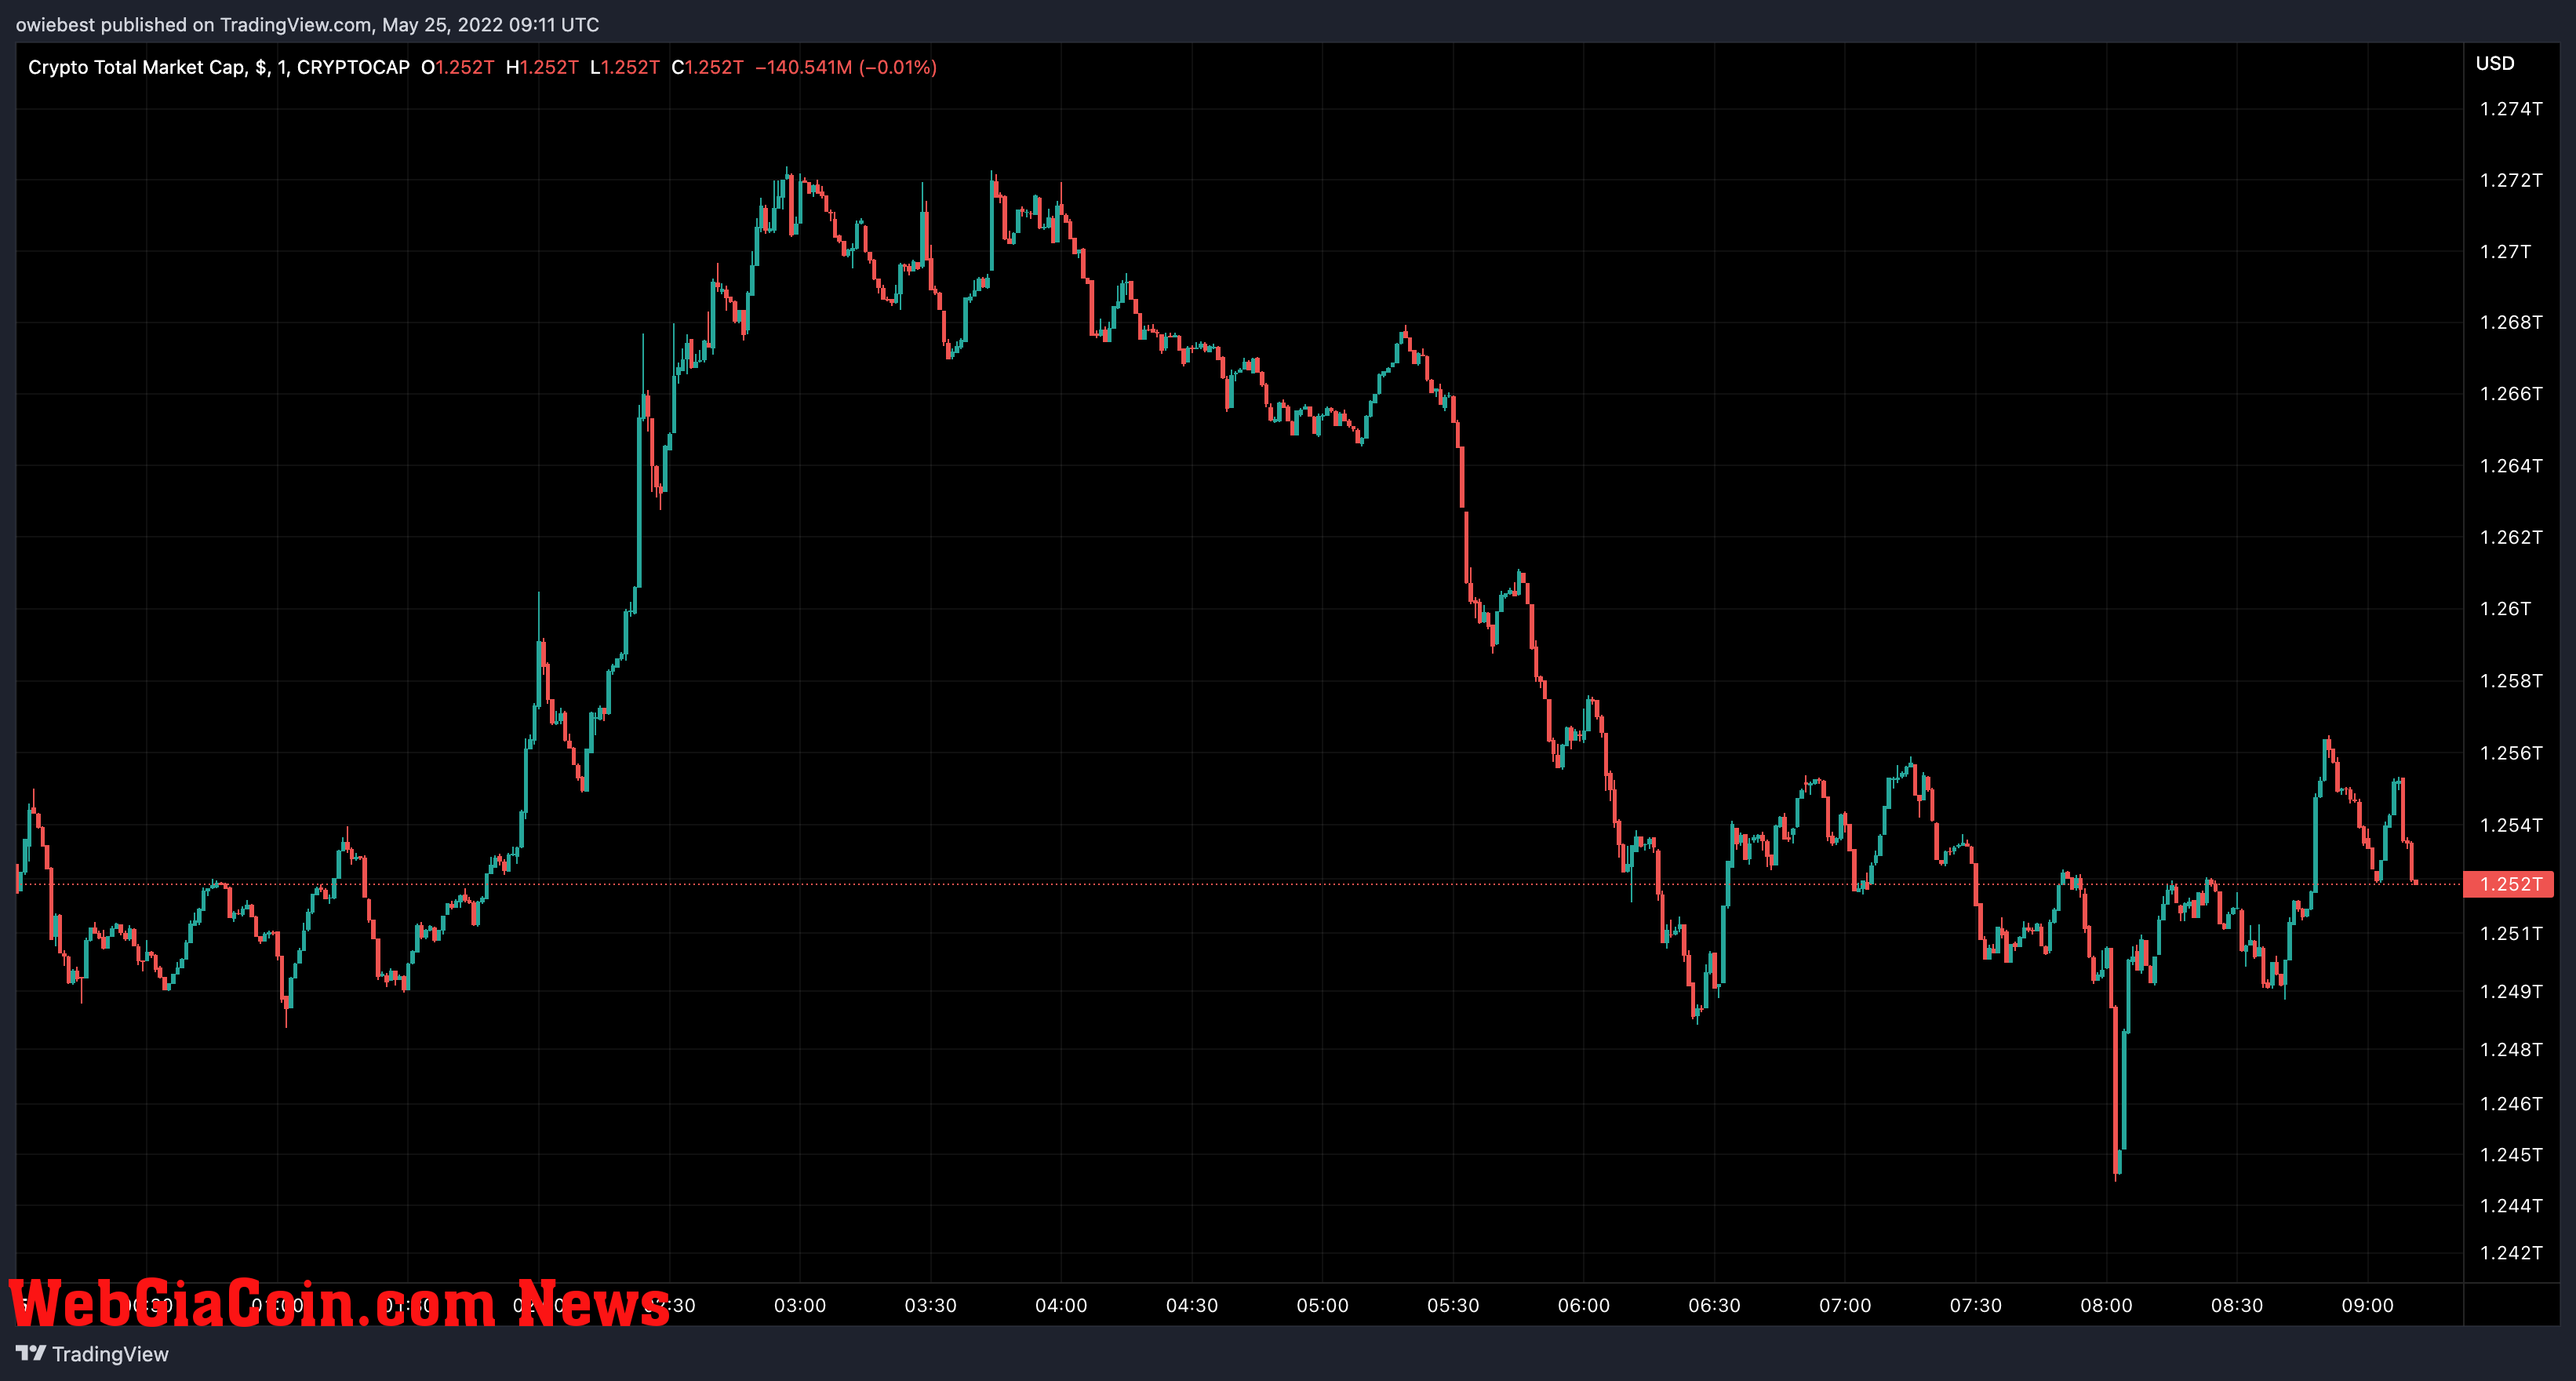Click the 1.242T price axis label
This screenshot has width=2576, height=1381.
click(x=2511, y=1252)
